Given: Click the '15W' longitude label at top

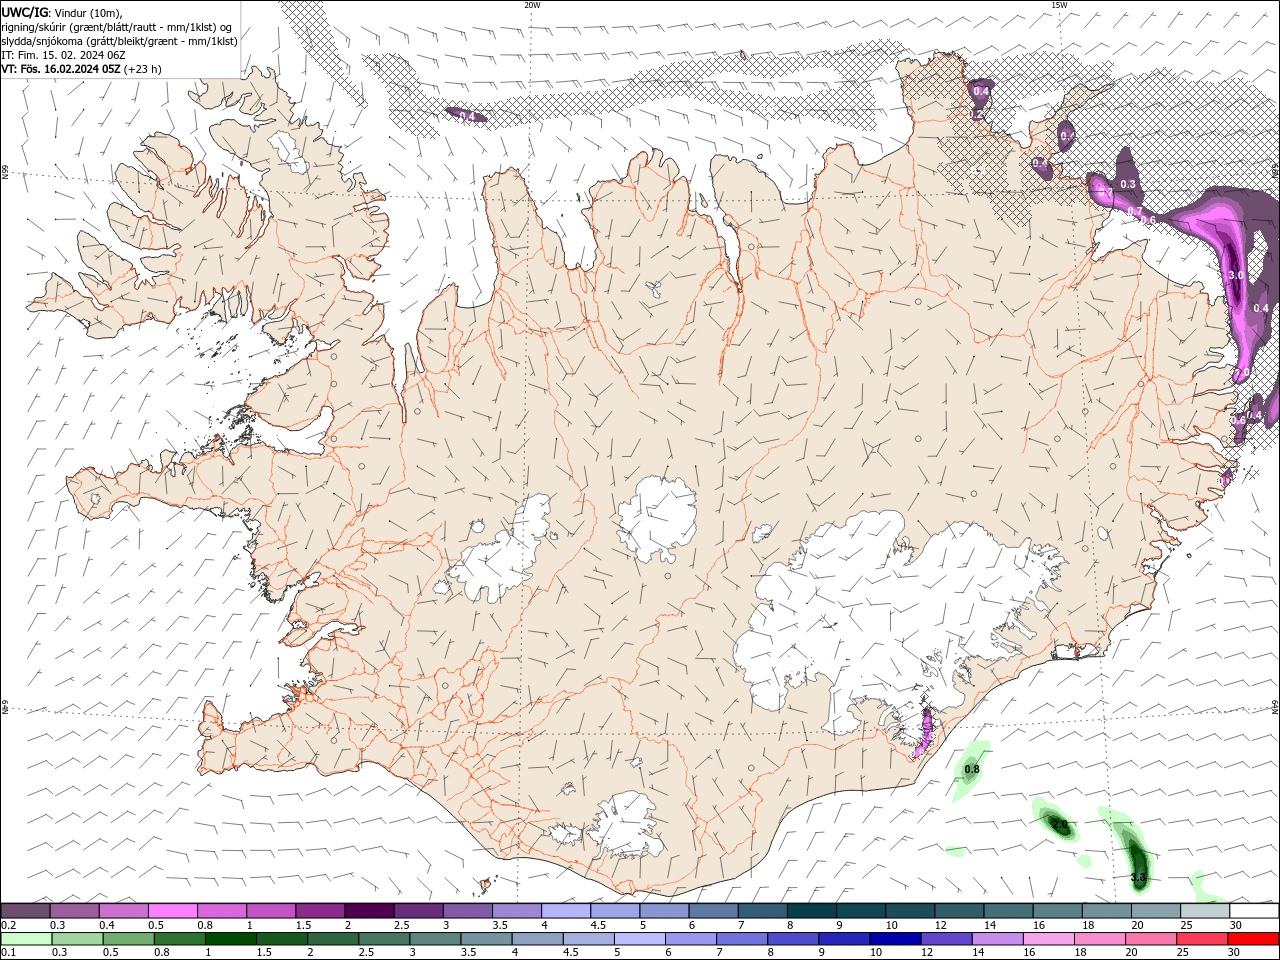Looking at the screenshot, I should click(1059, 5).
